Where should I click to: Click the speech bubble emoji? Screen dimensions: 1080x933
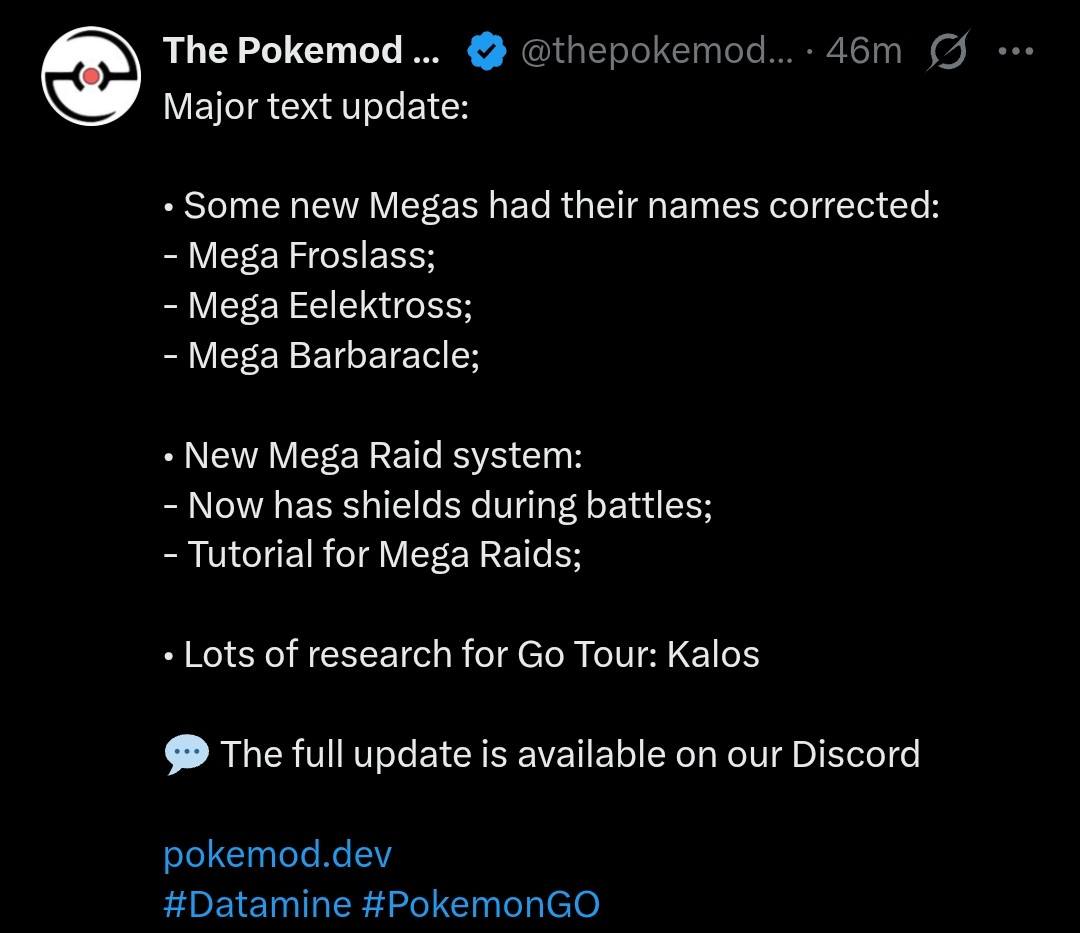(186, 755)
